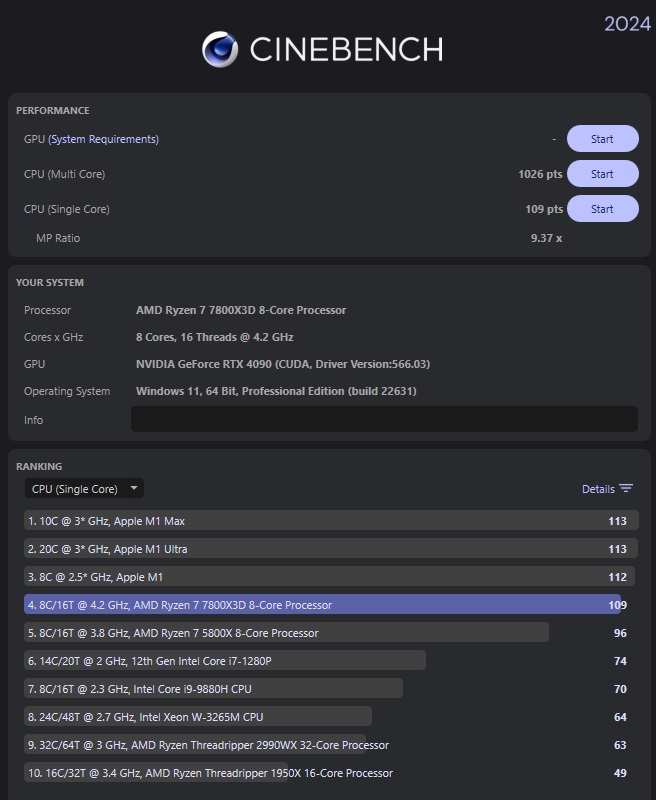Click the Details filter icon
This screenshot has width=656, height=800.
(x=626, y=488)
